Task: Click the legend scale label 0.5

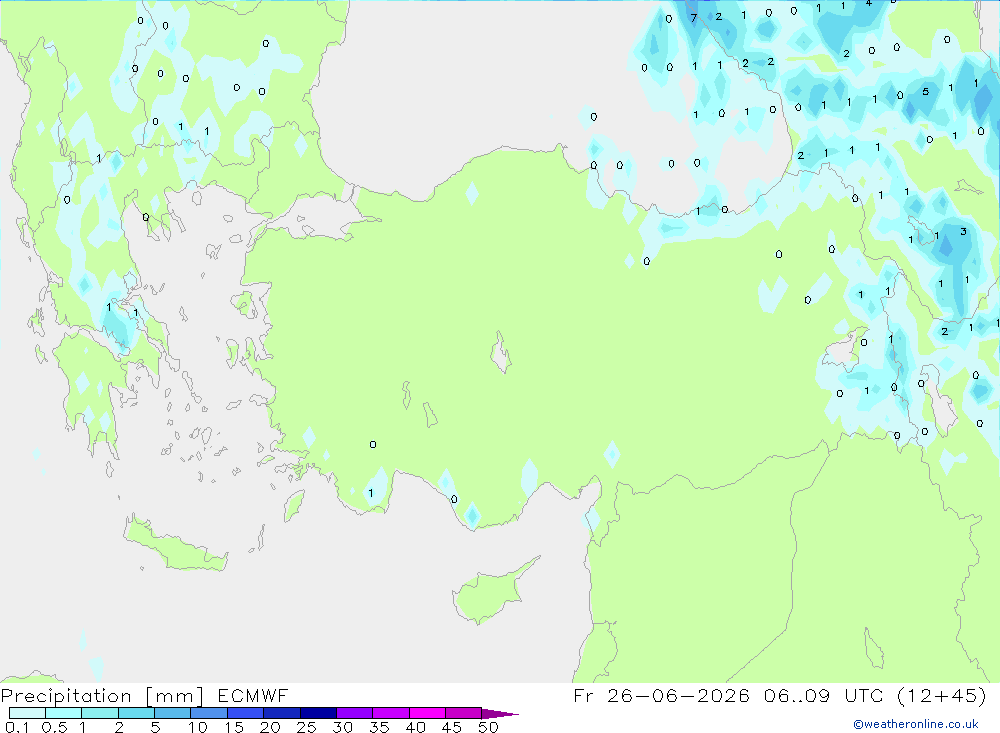Action: [54, 727]
